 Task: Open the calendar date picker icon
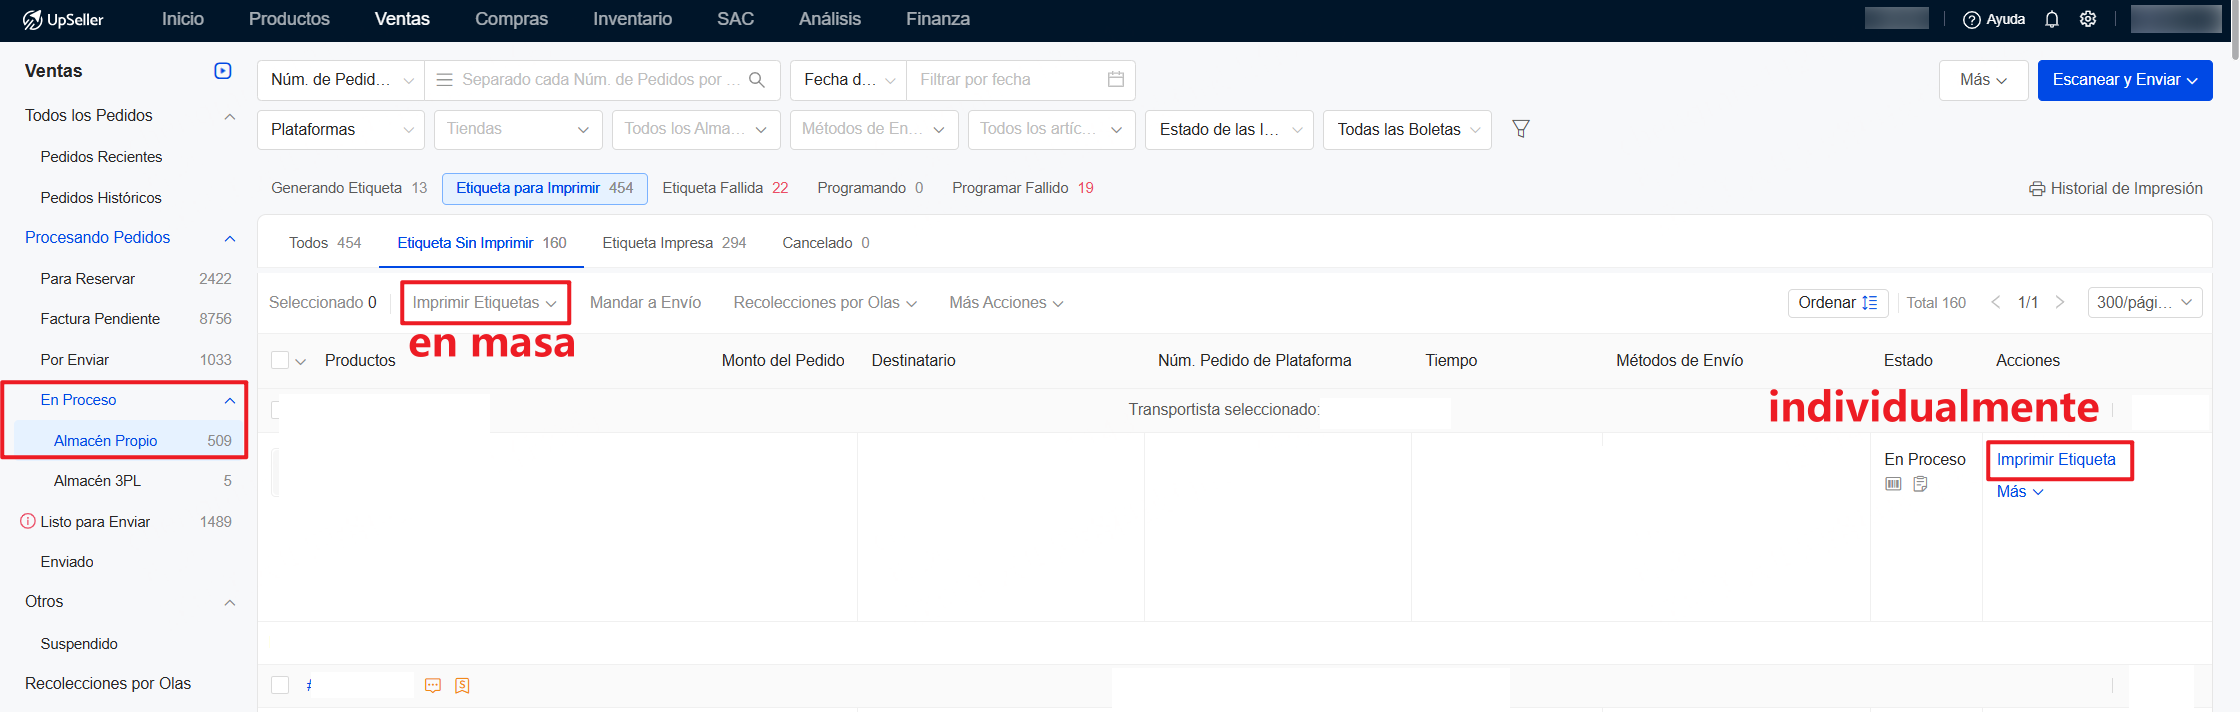[x=1116, y=79]
